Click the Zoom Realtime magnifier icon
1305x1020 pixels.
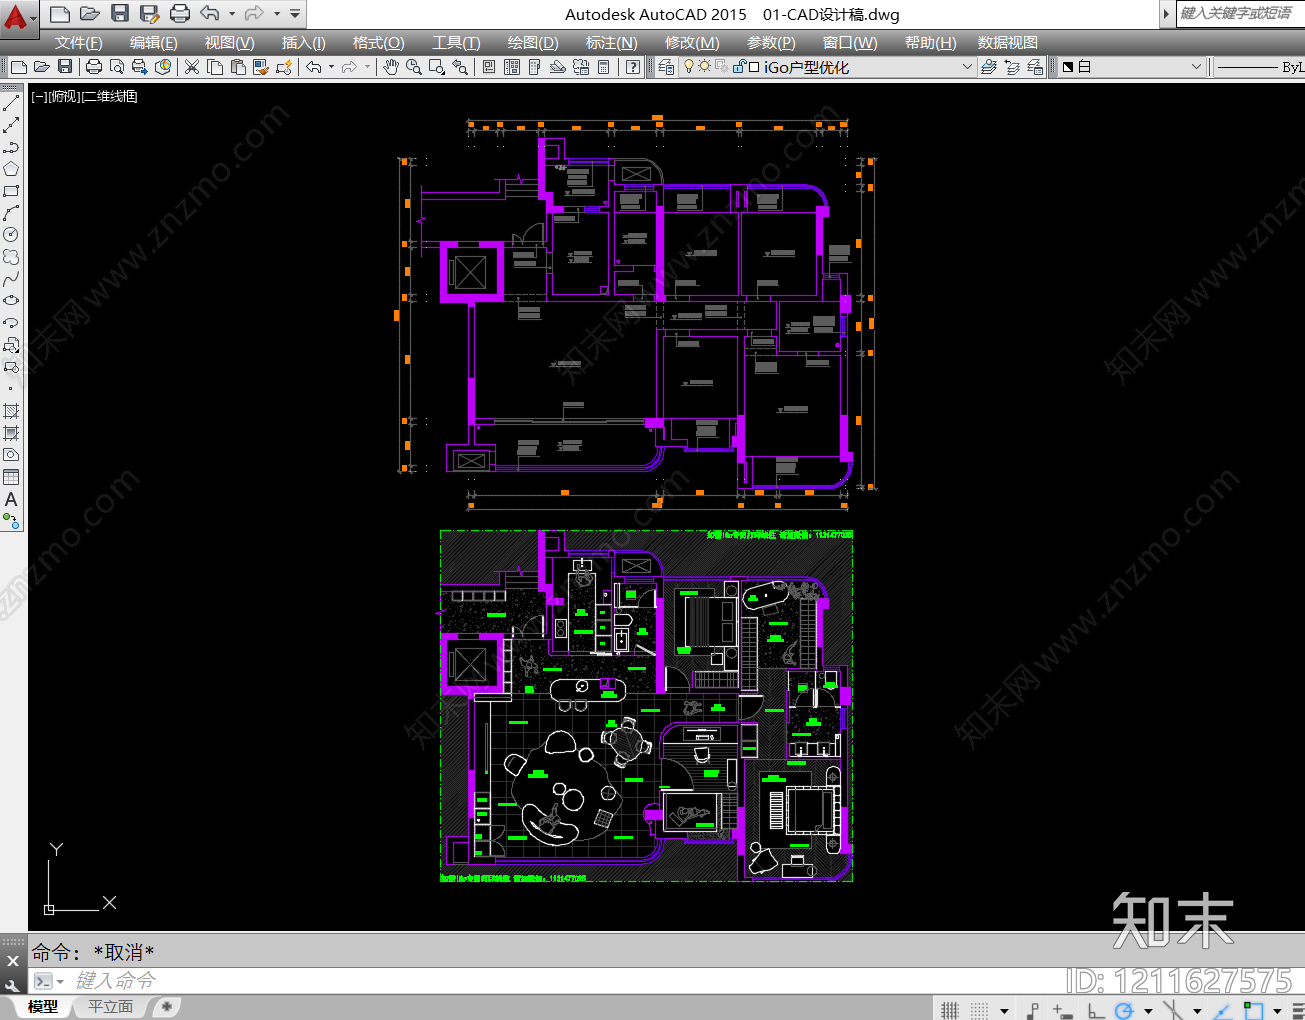tap(413, 67)
